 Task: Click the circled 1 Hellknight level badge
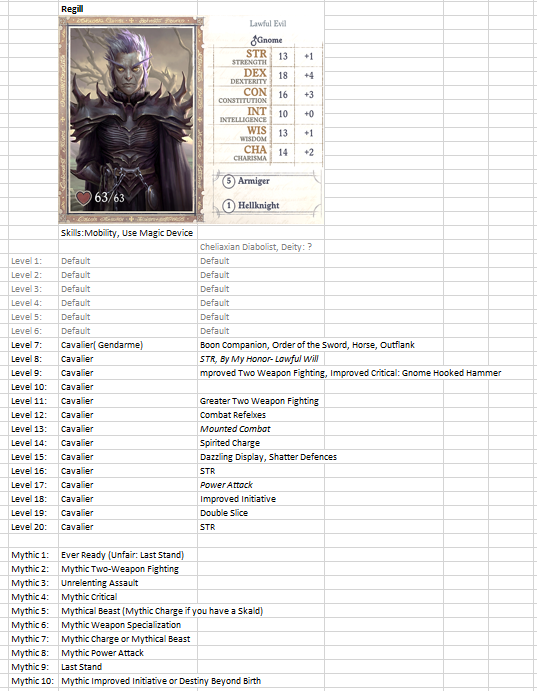[228, 206]
